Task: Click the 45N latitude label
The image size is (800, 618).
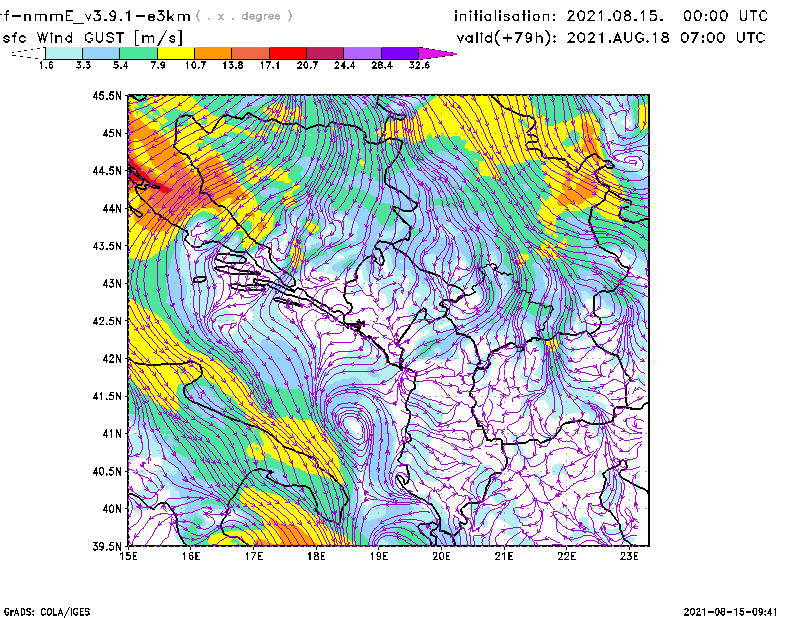Action: [x=112, y=133]
